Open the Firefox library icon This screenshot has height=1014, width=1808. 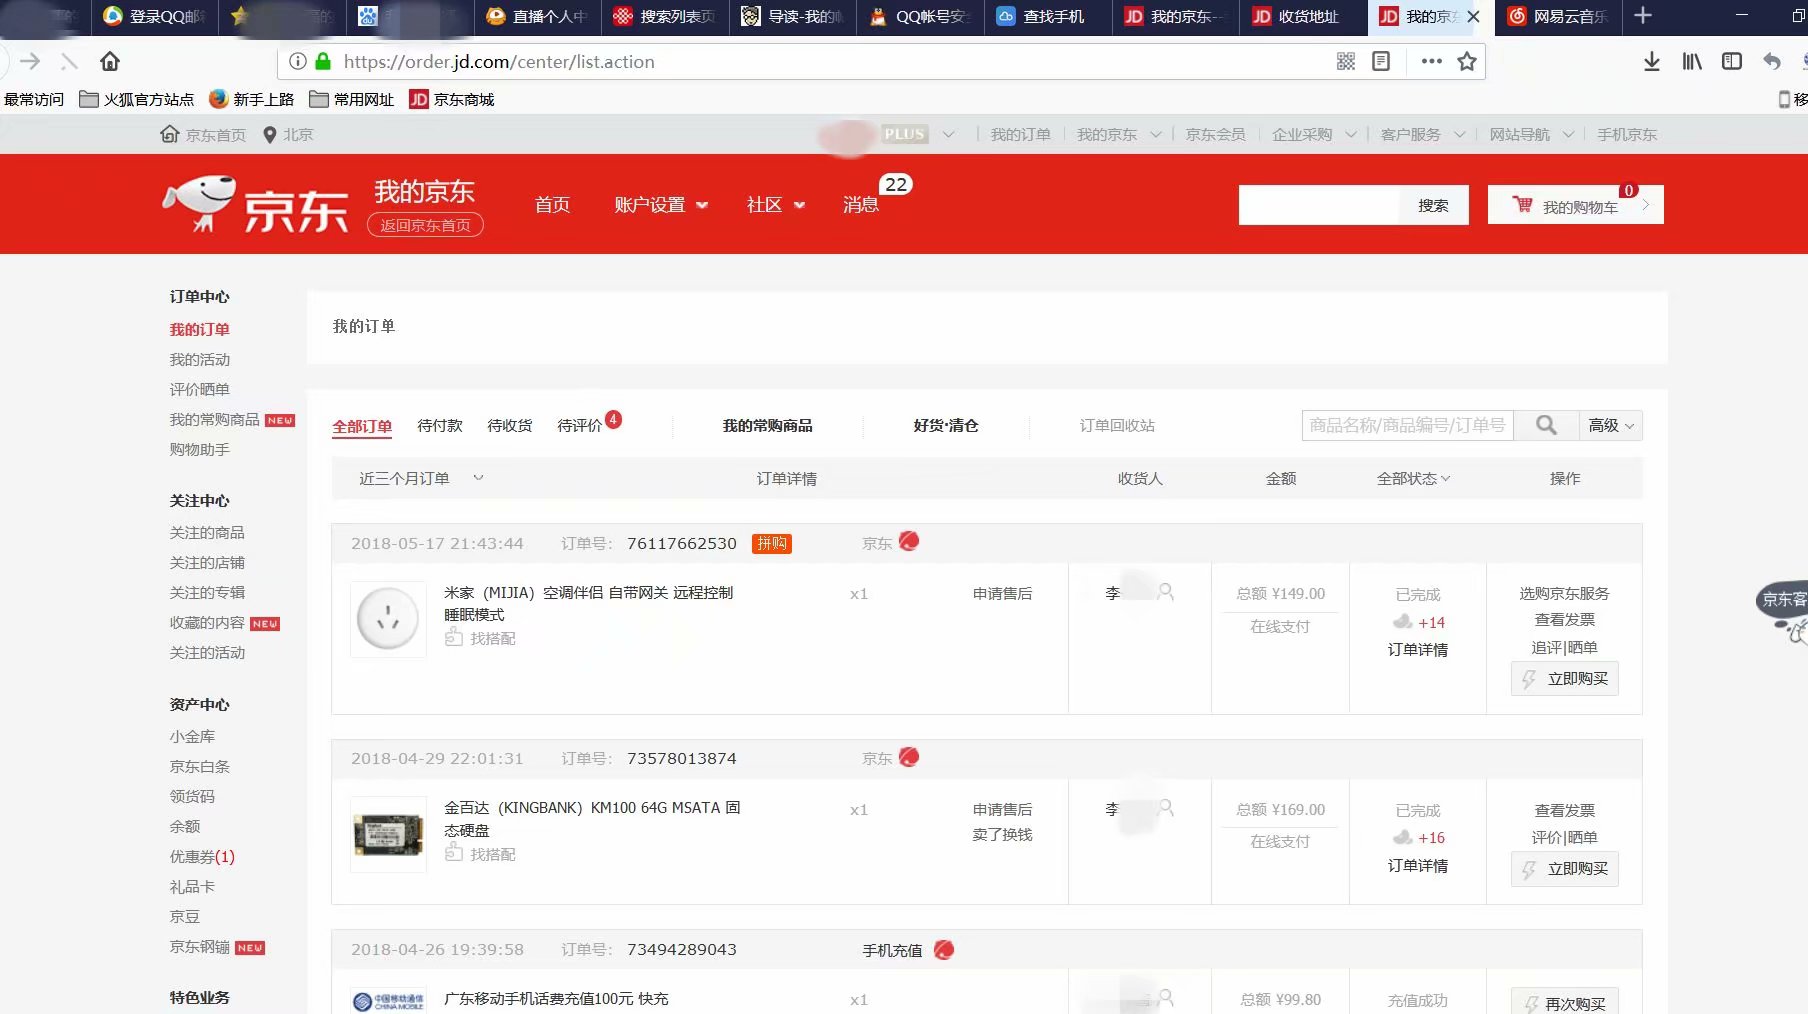pyautogui.click(x=1692, y=62)
